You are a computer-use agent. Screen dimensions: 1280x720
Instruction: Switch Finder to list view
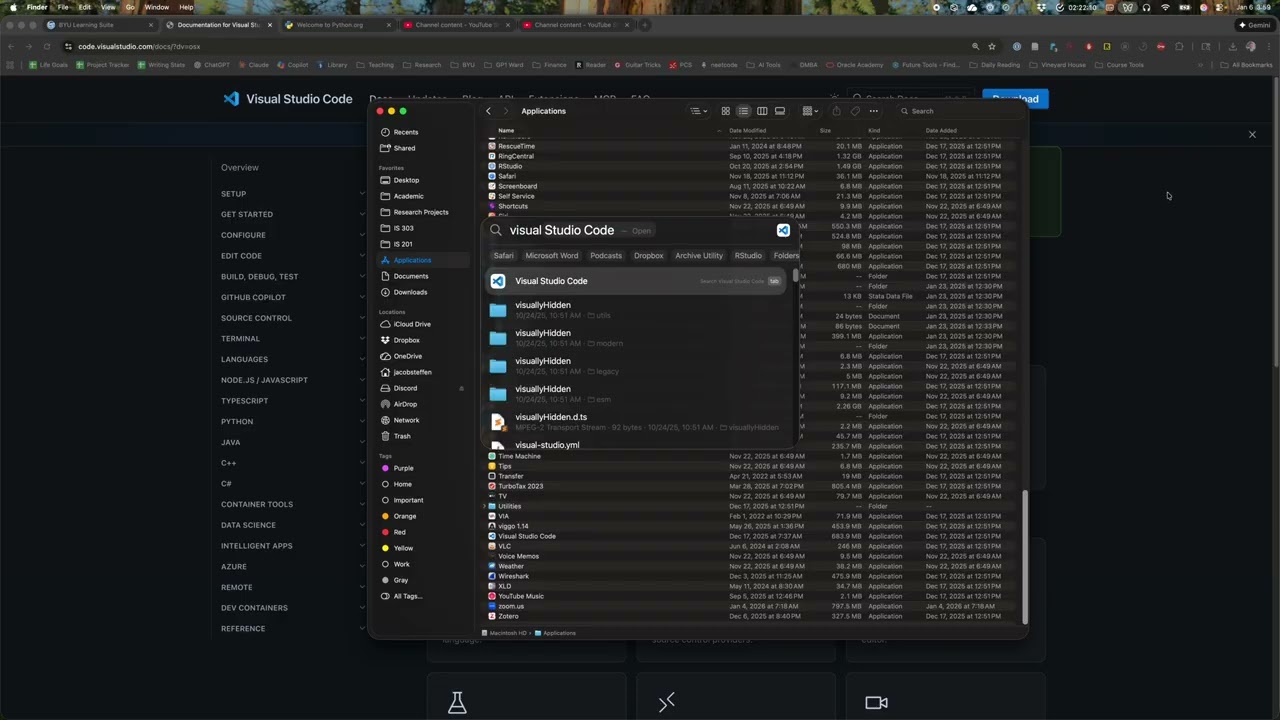click(x=743, y=111)
